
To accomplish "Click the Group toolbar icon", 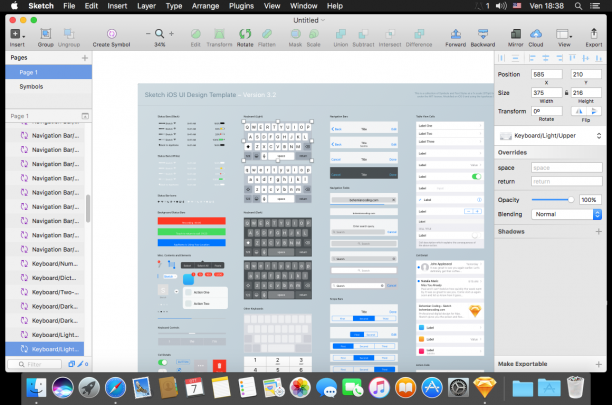I will pos(46,34).
